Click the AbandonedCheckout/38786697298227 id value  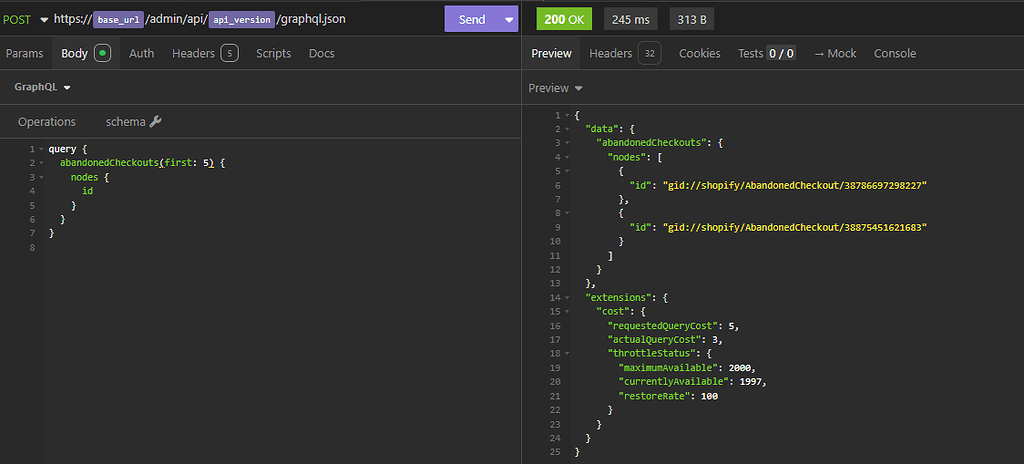coord(795,186)
